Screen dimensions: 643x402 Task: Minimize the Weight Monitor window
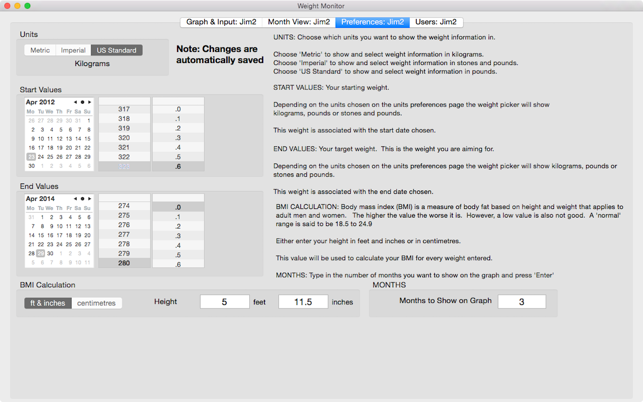click(x=17, y=6)
